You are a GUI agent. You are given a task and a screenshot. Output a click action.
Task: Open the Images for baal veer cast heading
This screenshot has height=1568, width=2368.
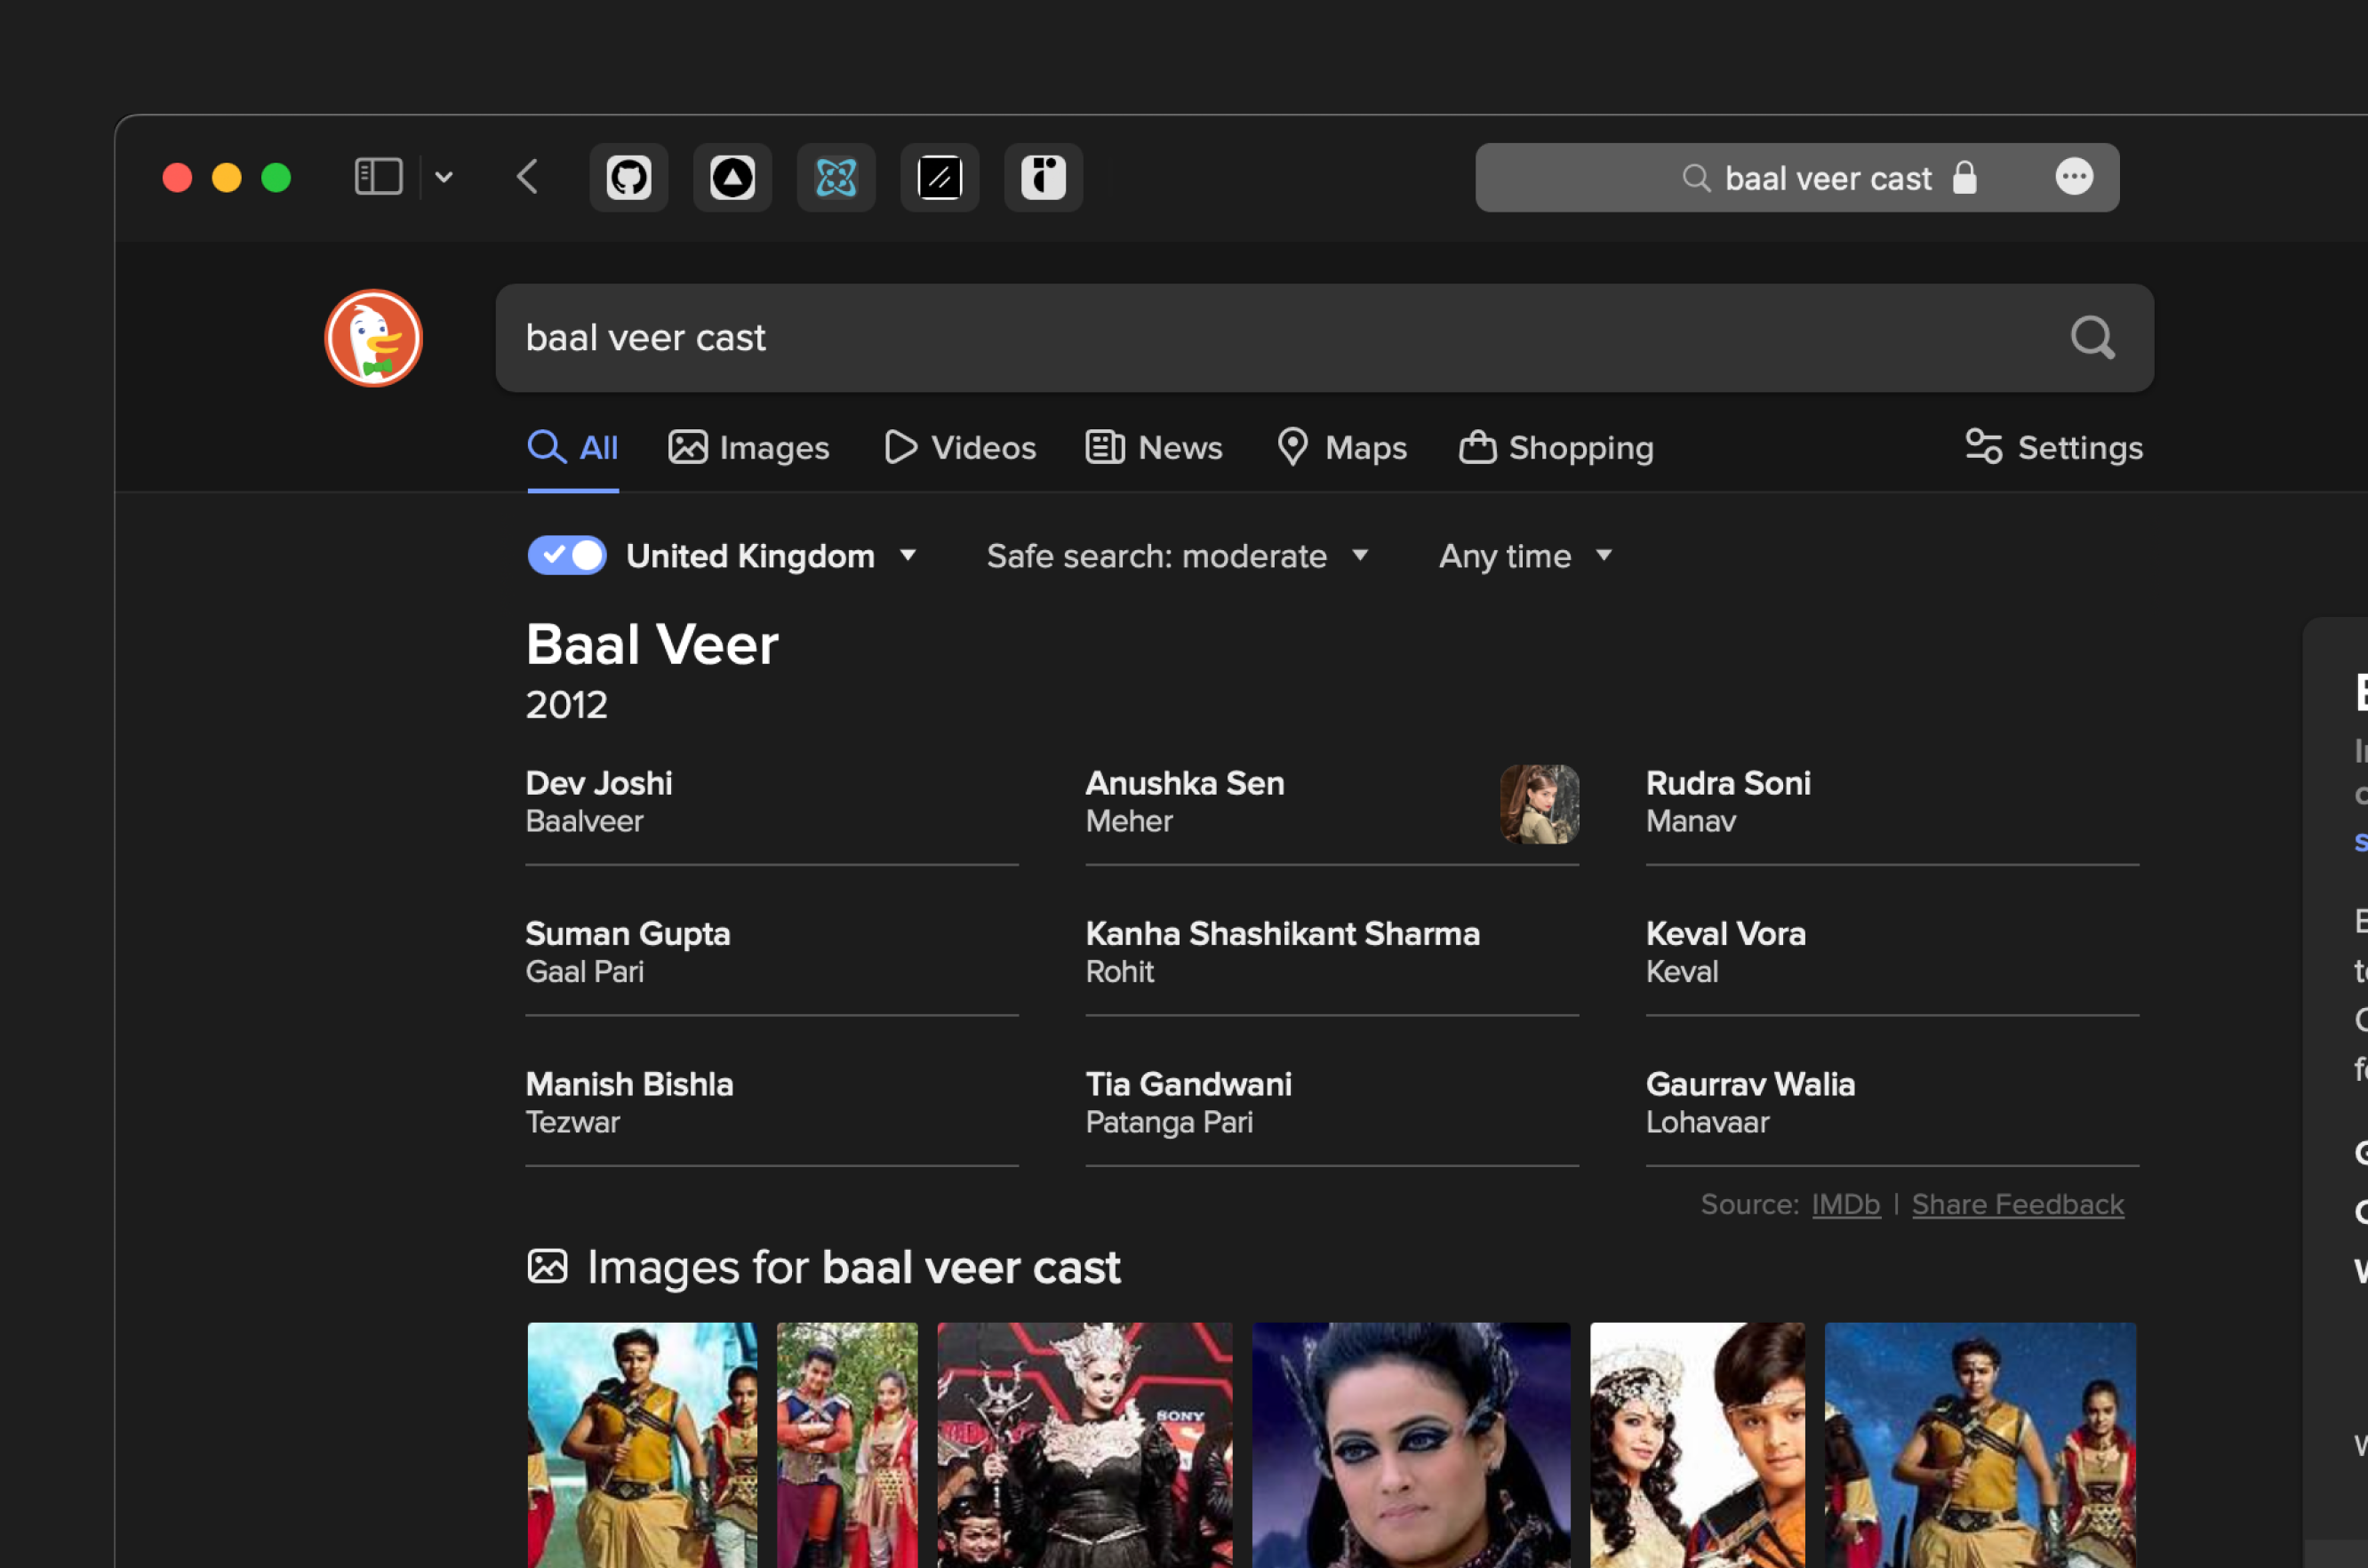[x=853, y=1267]
